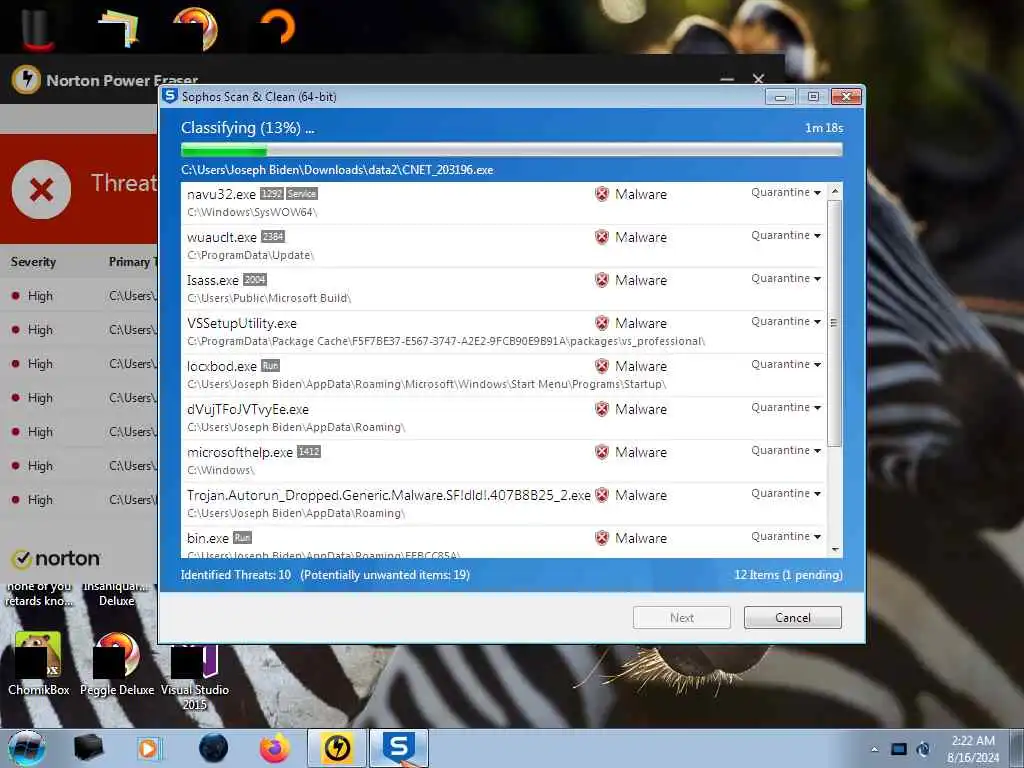The height and width of the screenshot is (768, 1024).
Task: Open Windows Start orb
Action: pyautogui.click(x=27, y=748)
